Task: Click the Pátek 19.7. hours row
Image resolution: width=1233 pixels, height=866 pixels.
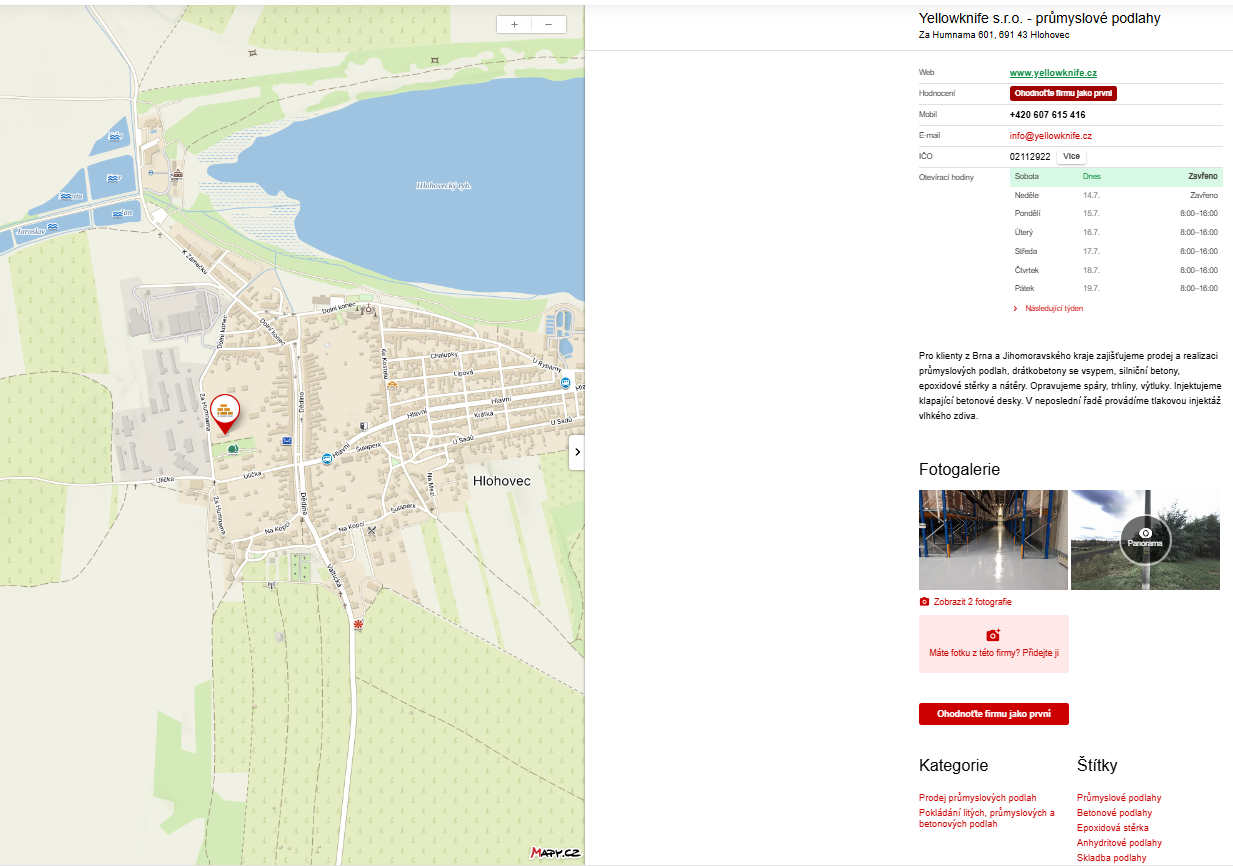Action: [x=1116, y=288]
